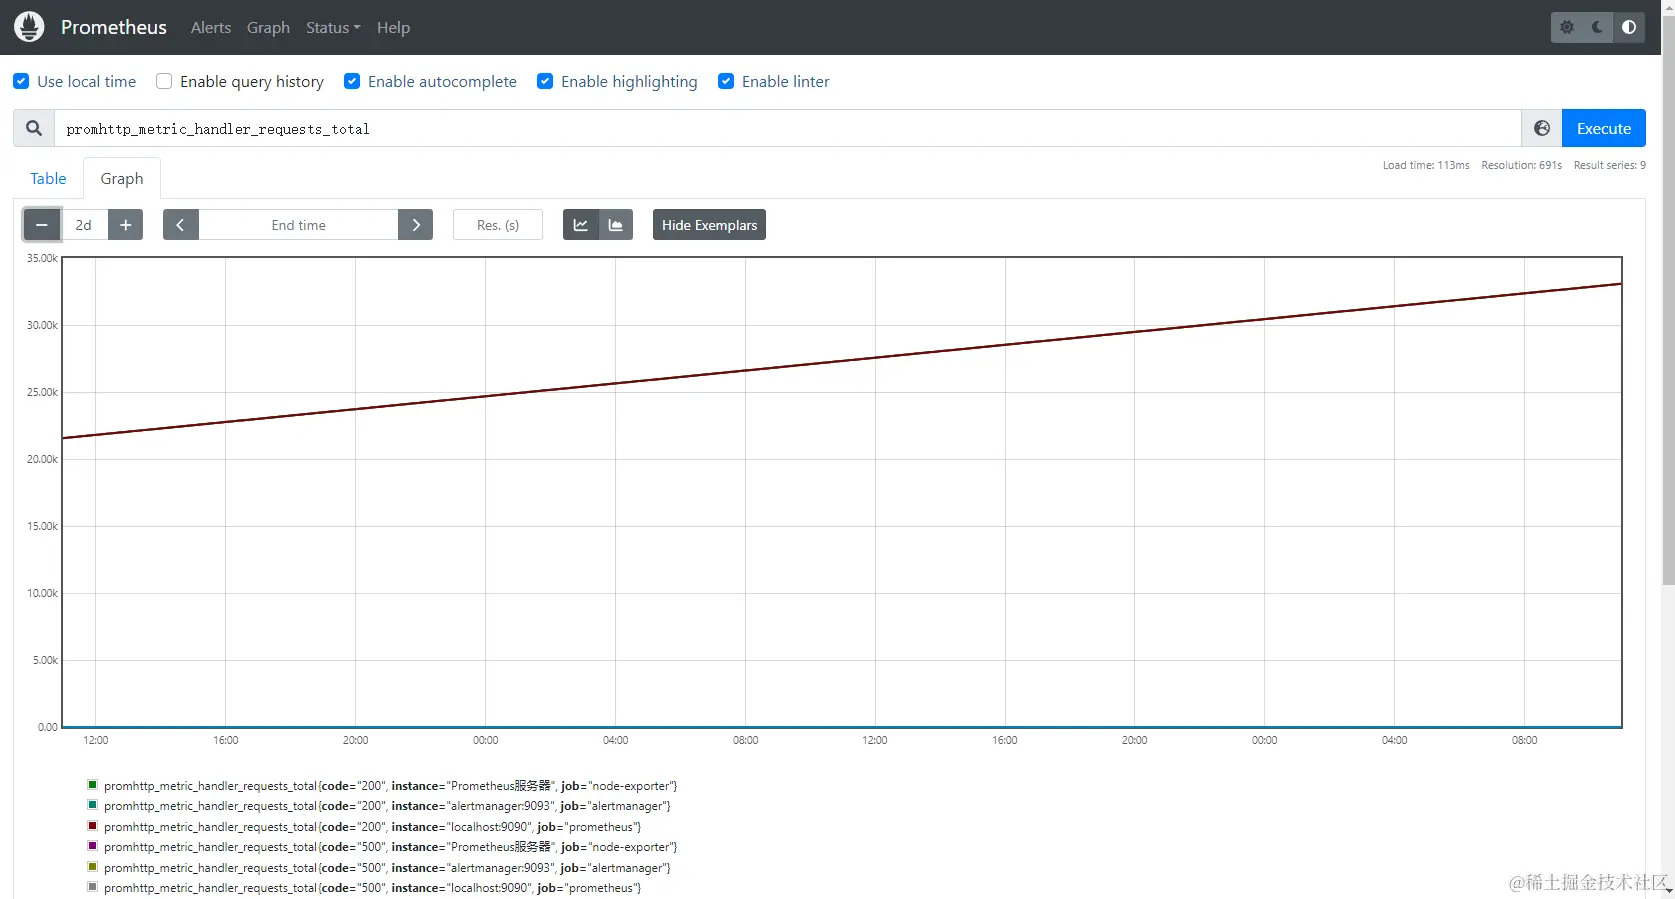Image resolution: width=1675 pixels, height=899 pixels.
Task: Open the metrics explorer globe icon
Action: coord(1542,128)
